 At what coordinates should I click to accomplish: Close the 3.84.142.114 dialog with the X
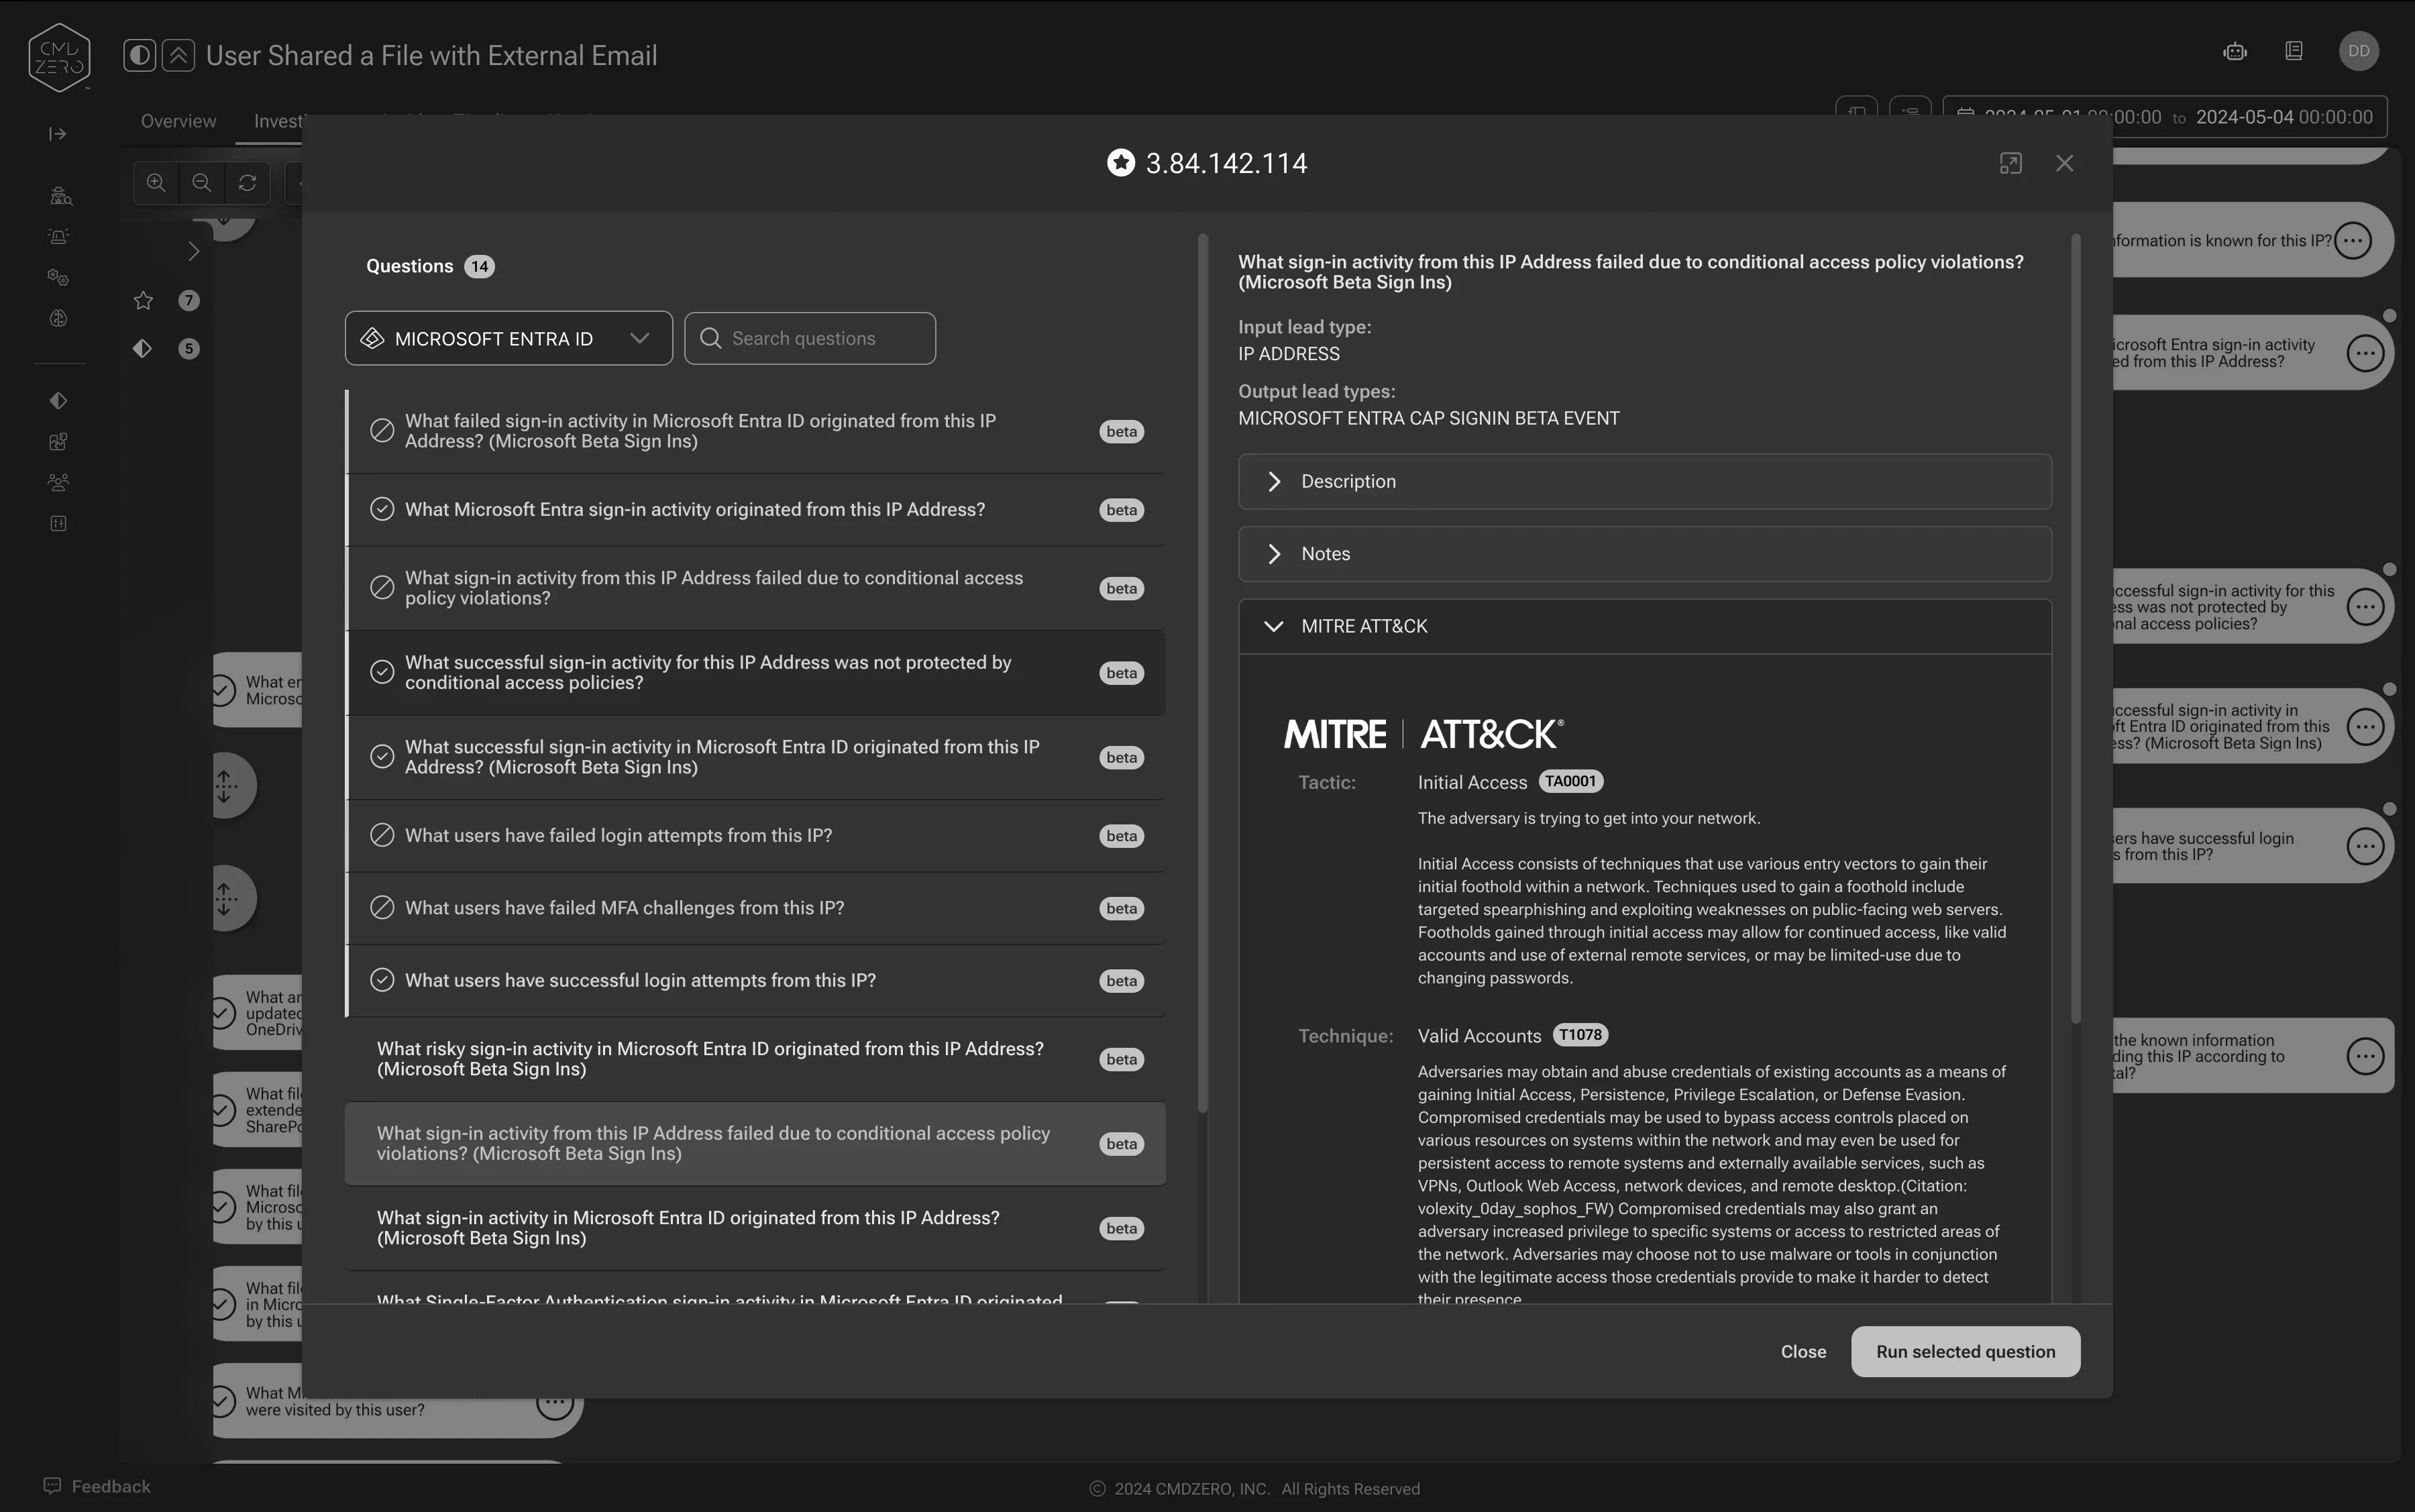[2064, 163]
